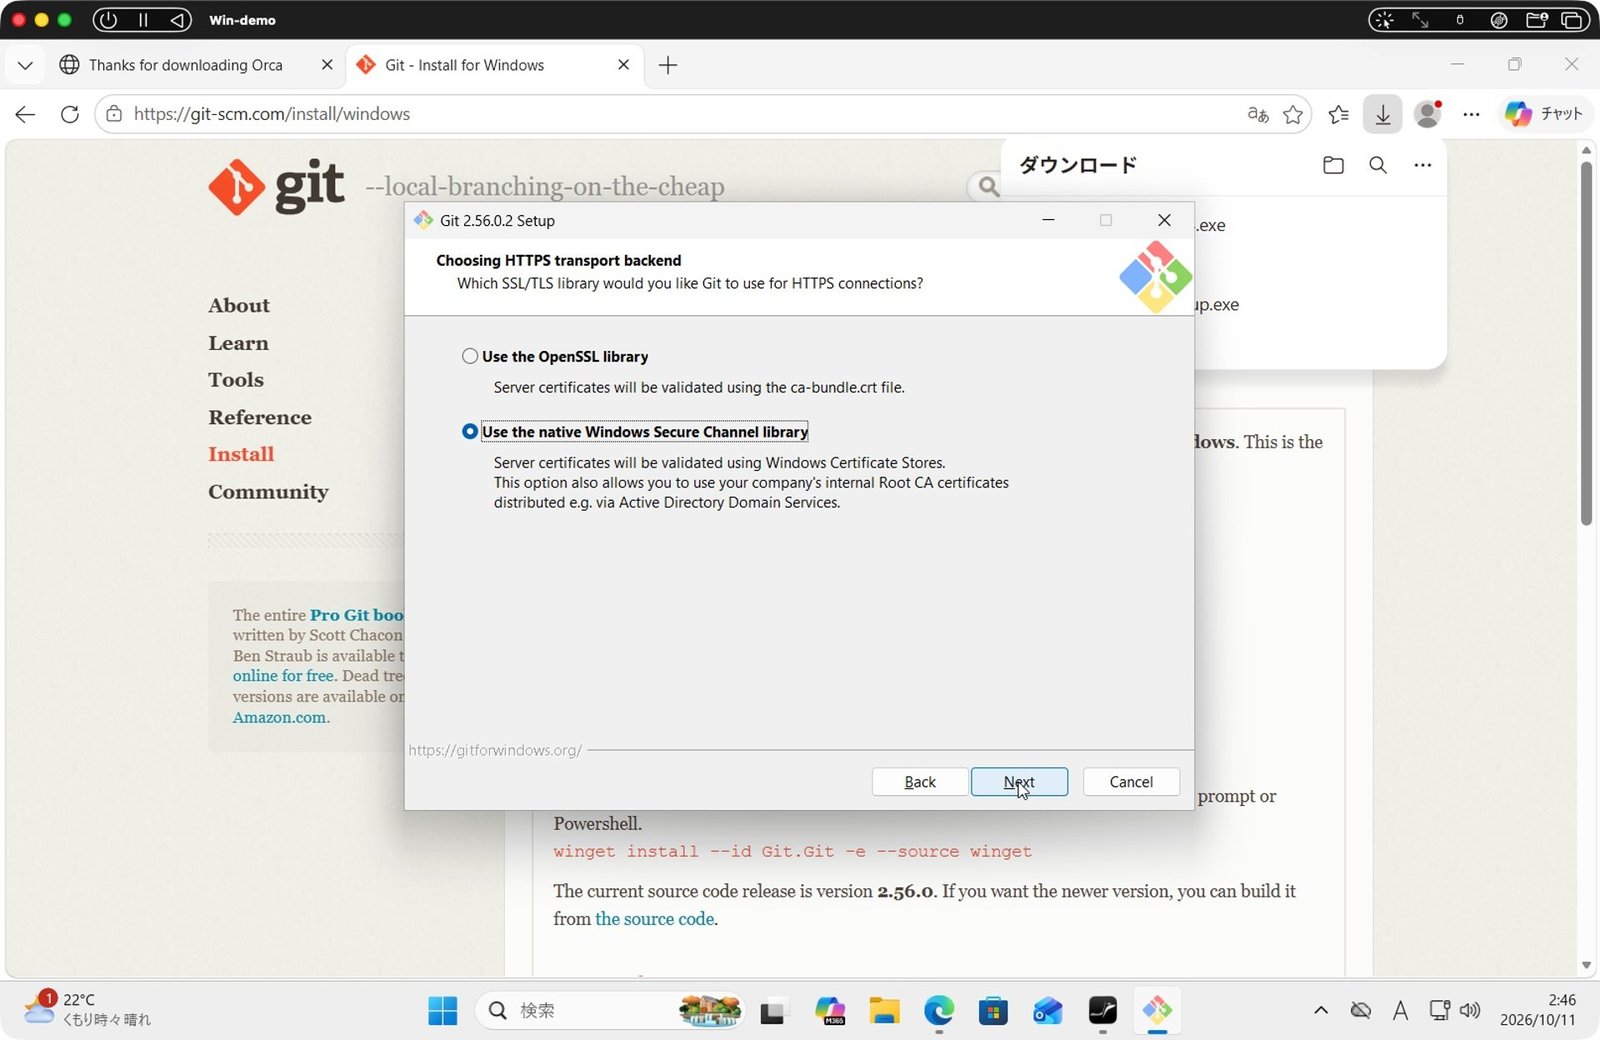This screenshot has height=1040, width=1600.
Task: Open File Explorer from taskbar
Action: pos(884,1011)
